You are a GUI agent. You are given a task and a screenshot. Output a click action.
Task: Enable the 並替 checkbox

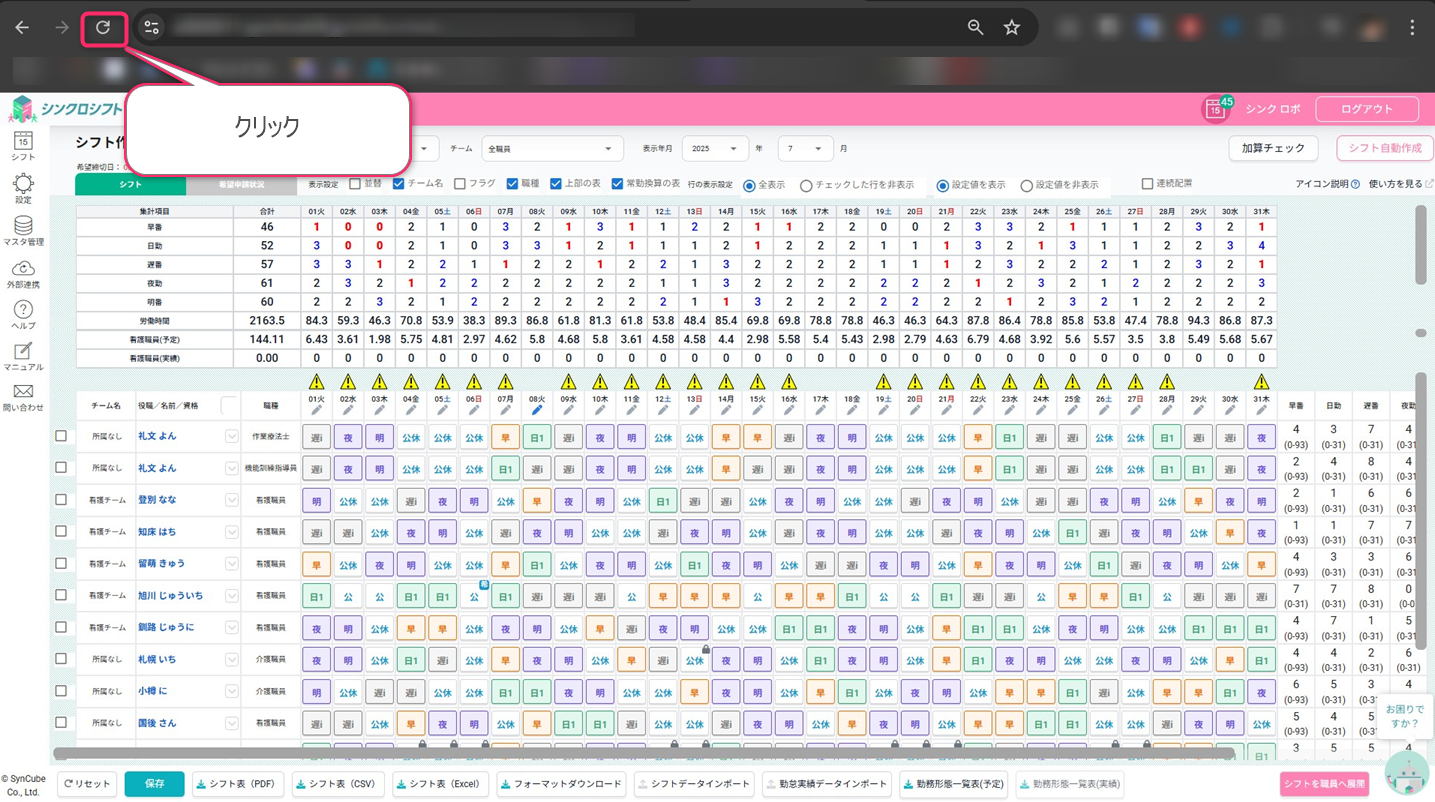(355, 184)
